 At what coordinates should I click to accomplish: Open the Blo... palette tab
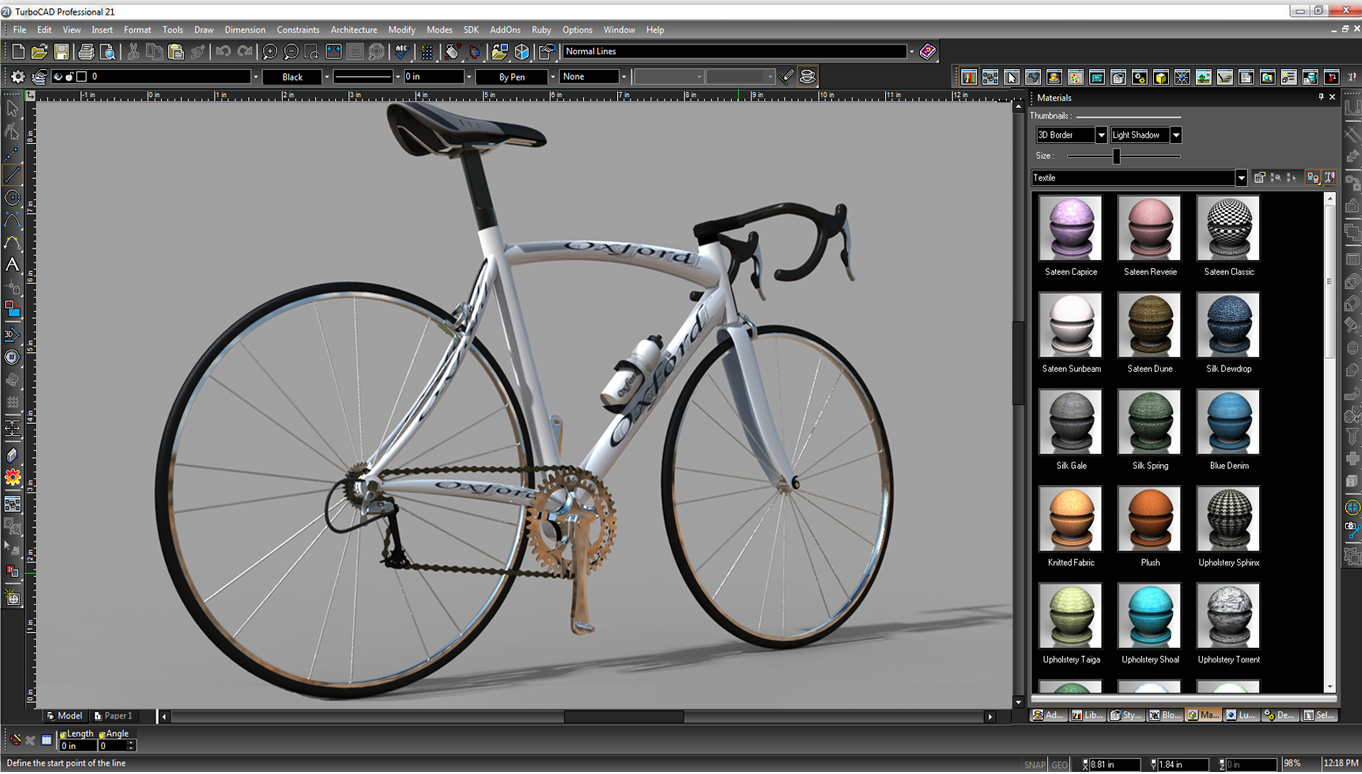pyautogui.click(x=1165, y=715)
